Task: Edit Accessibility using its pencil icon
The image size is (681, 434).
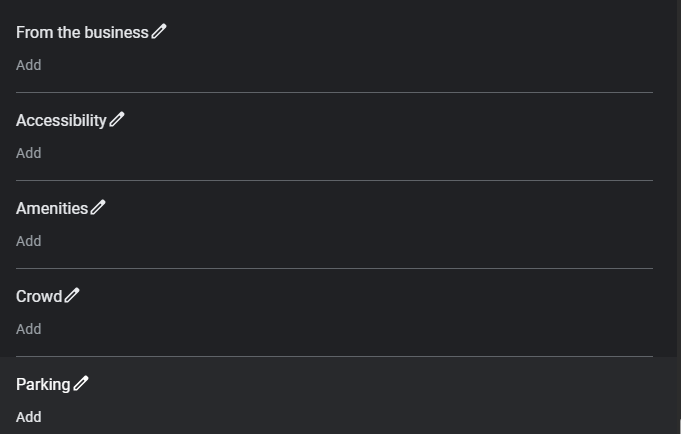Action: [117, 120]
